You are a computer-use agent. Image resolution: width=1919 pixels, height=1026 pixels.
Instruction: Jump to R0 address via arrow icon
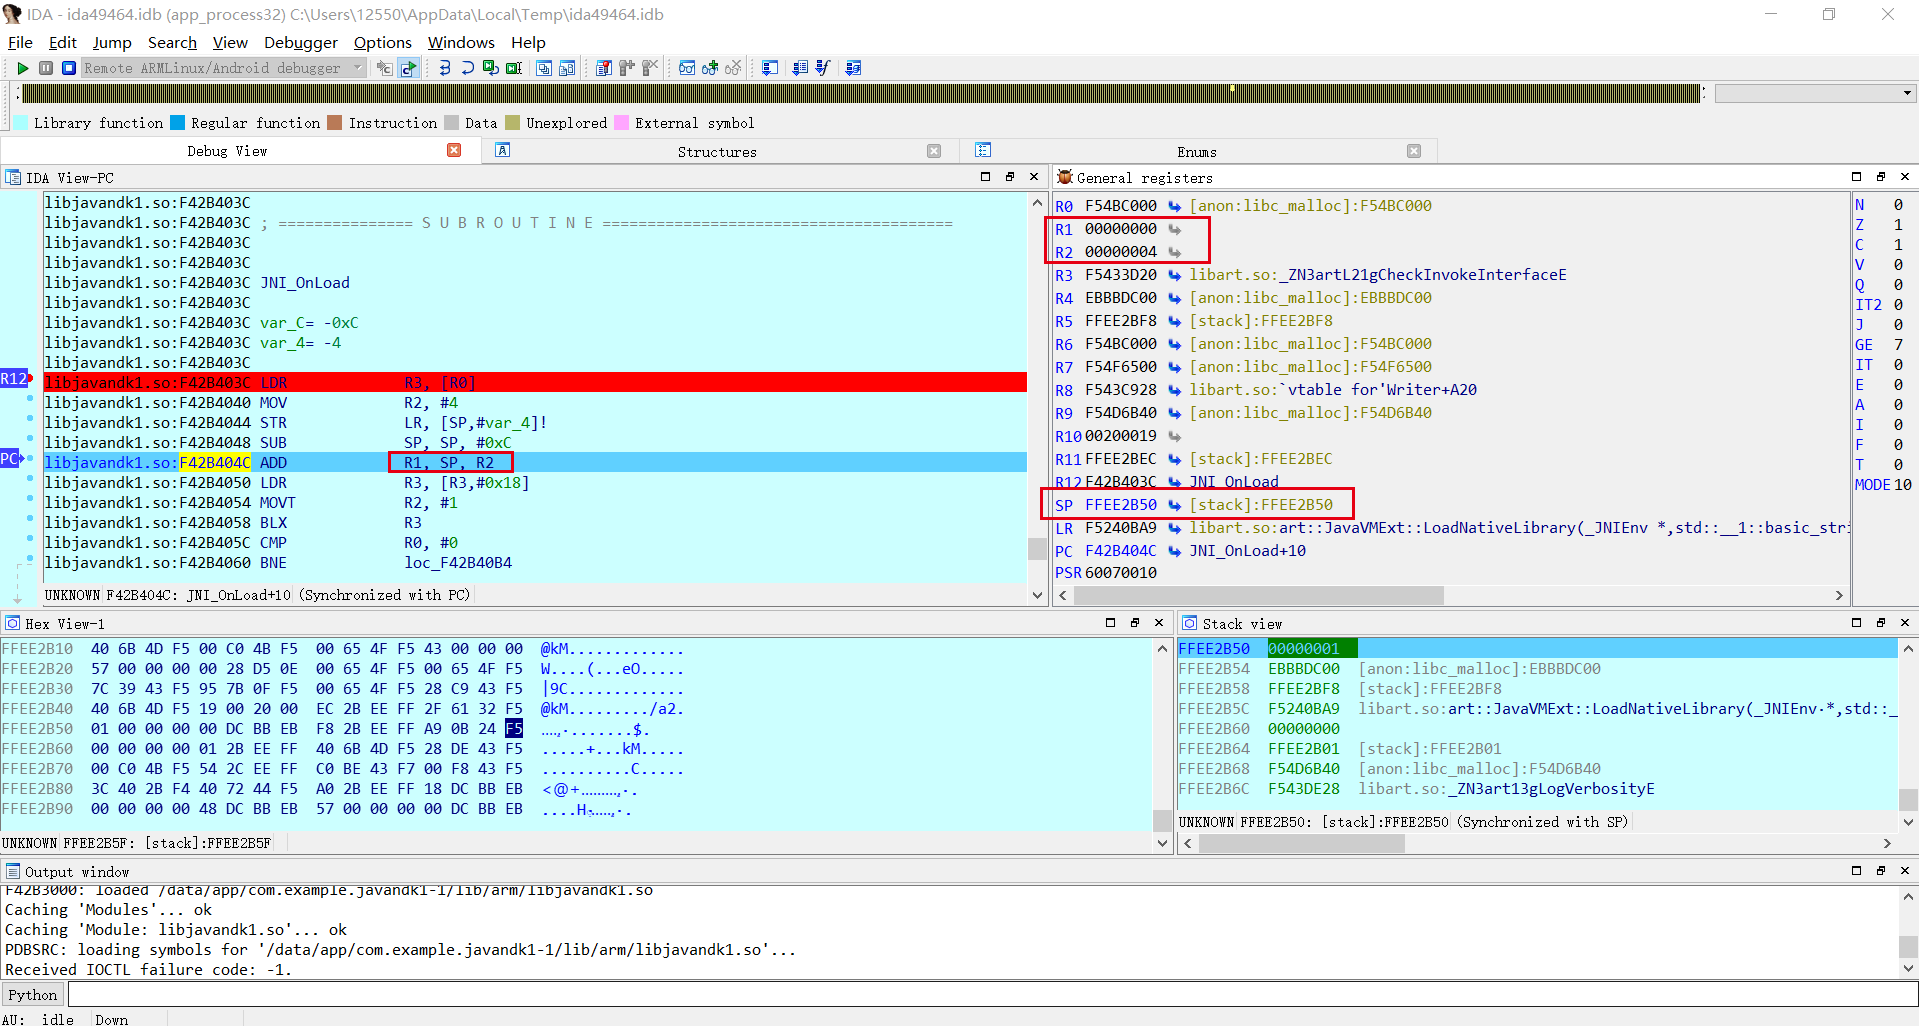pos(1175,206)
